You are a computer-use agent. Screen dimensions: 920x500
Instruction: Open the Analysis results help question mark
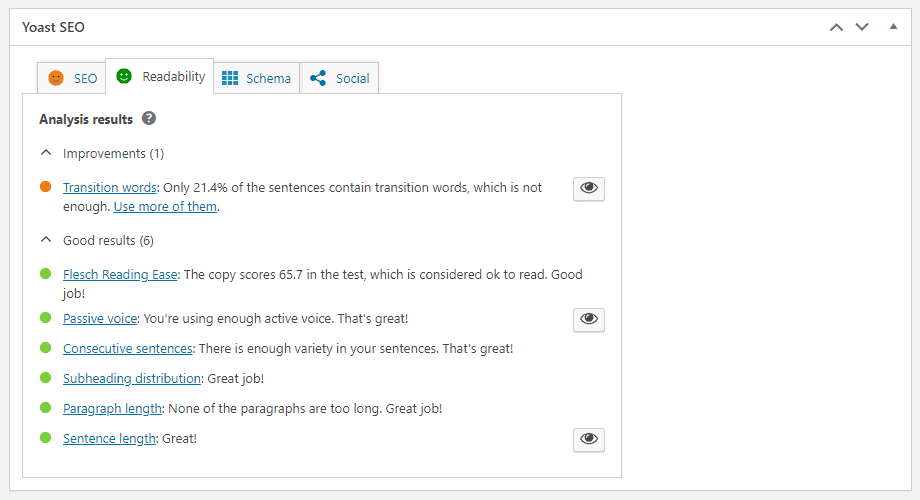click(x=149, y=119)
